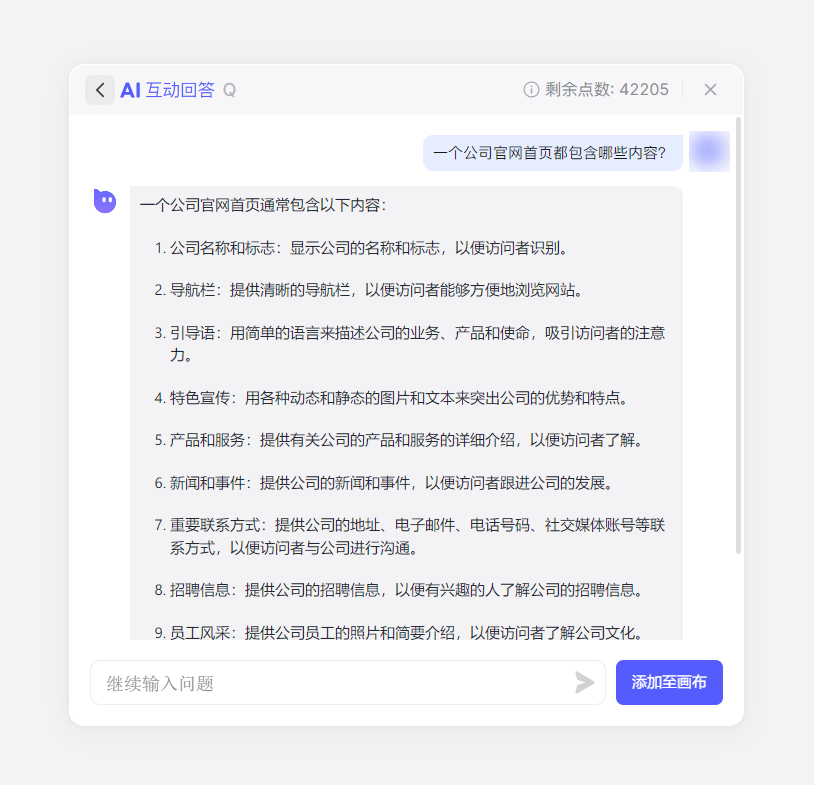Click the chat panel vertical scrollbar

point(738,335)
